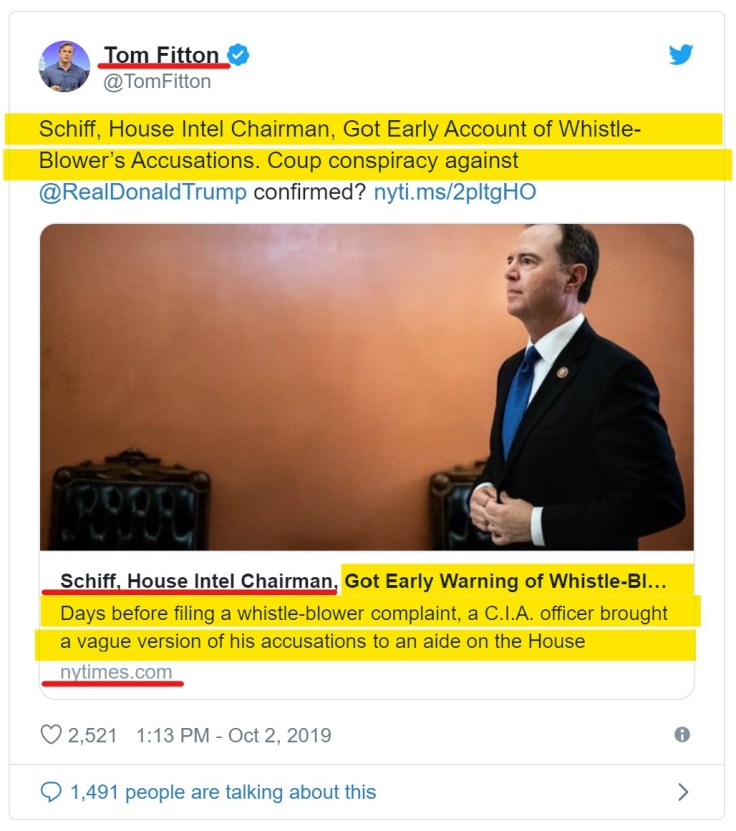This screenshot has height=831, width=736.
Task: Open the nyti.ms/2pltgHO short link
Action: click(x=455, y=191)
